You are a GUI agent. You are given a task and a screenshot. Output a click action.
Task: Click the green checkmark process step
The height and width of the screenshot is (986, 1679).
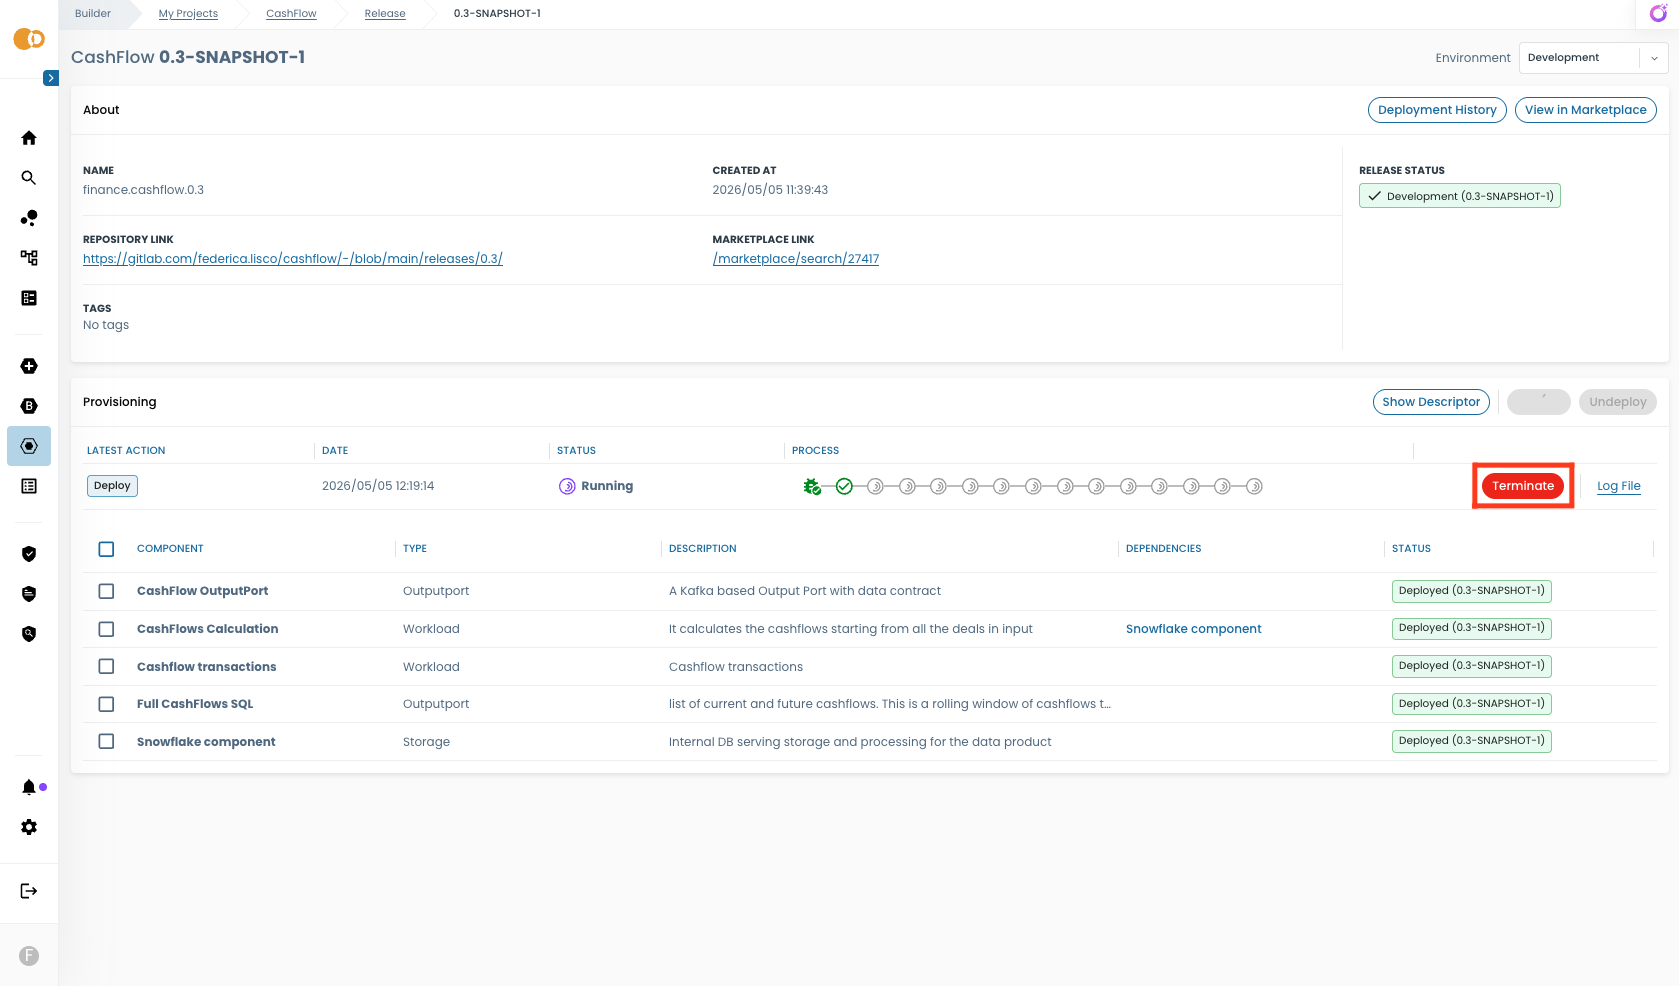pos(844,487)
